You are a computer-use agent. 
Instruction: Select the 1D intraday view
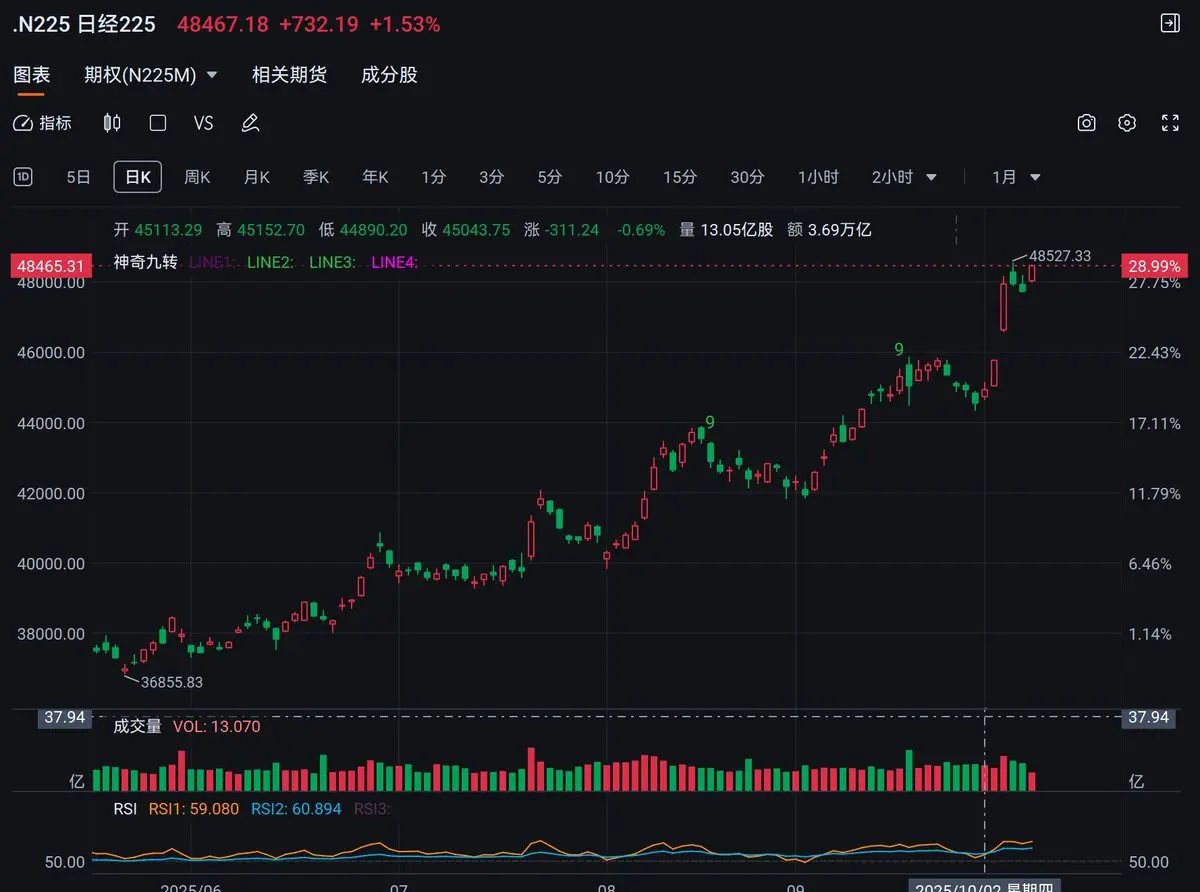pyautogui.click(x=22, y=177)
